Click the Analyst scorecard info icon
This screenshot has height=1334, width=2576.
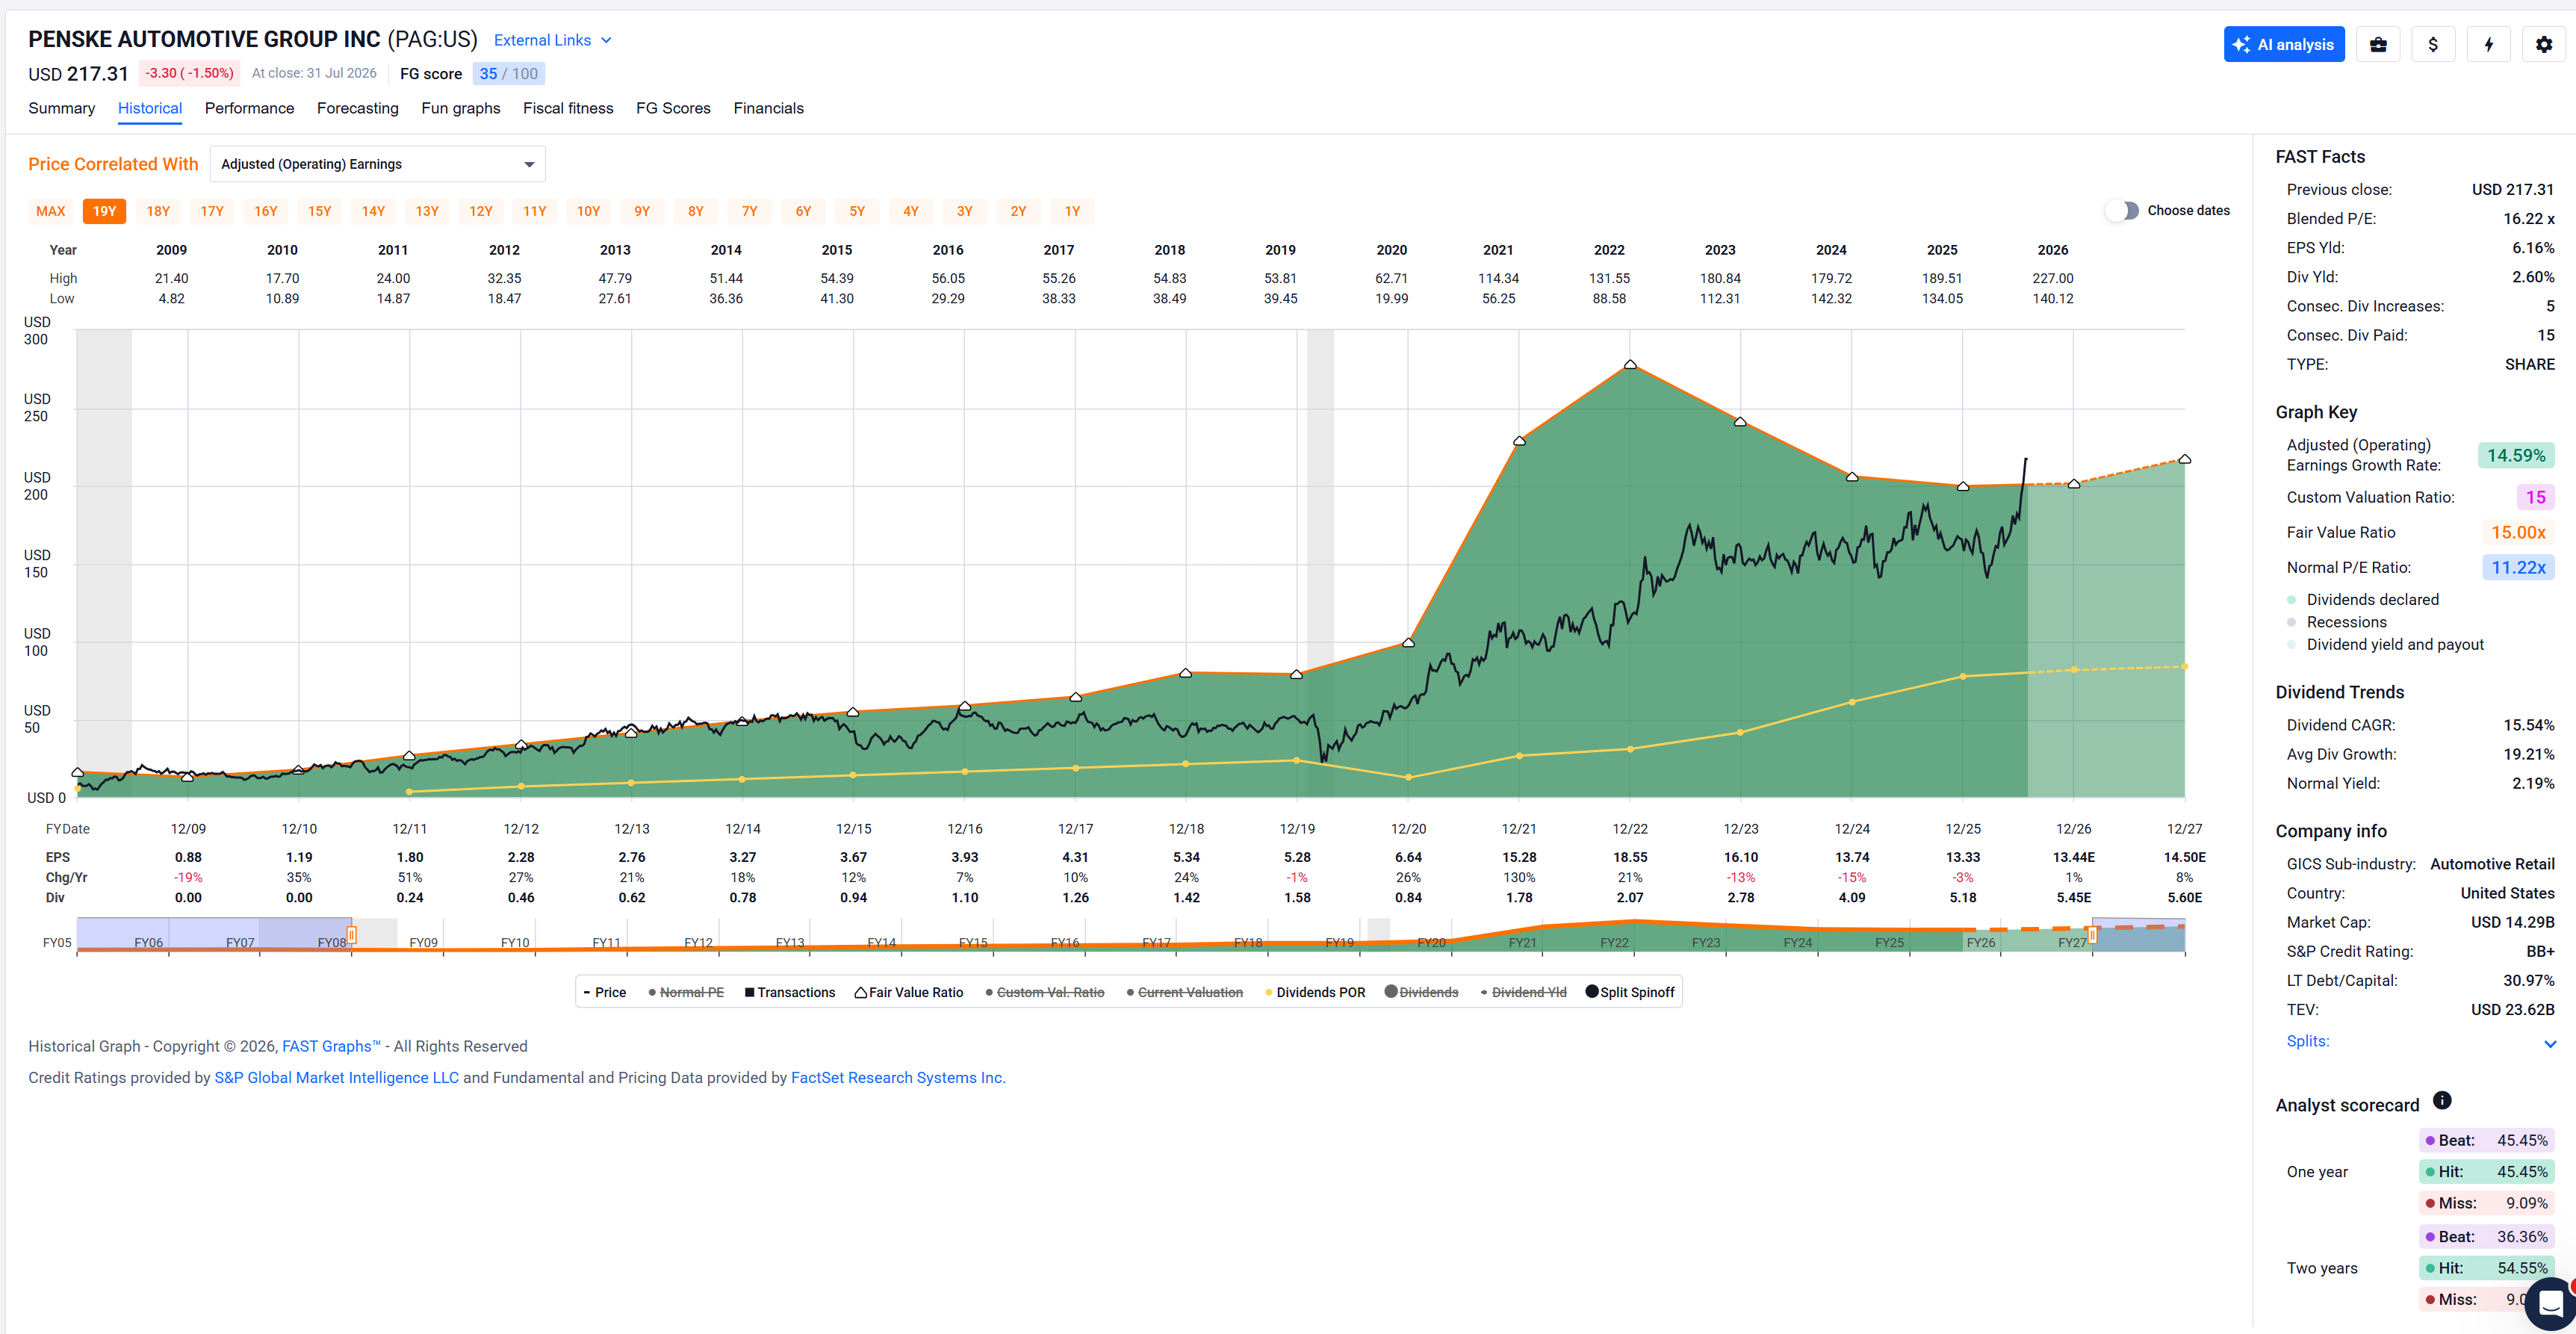(x=2442, y=1100)
